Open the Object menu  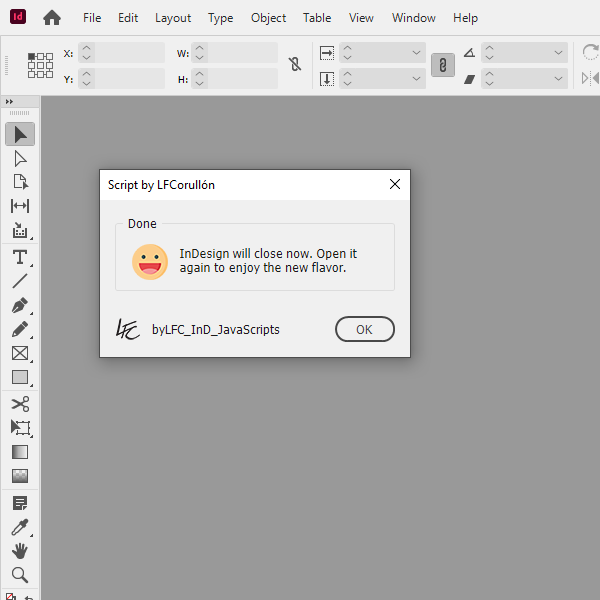(x=268, y=18)
